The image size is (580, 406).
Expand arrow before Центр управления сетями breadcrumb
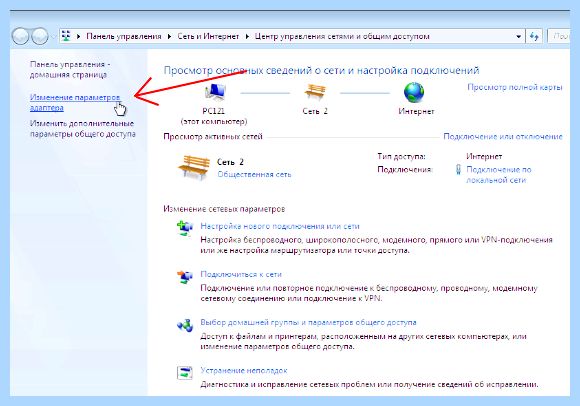[247, 36]
